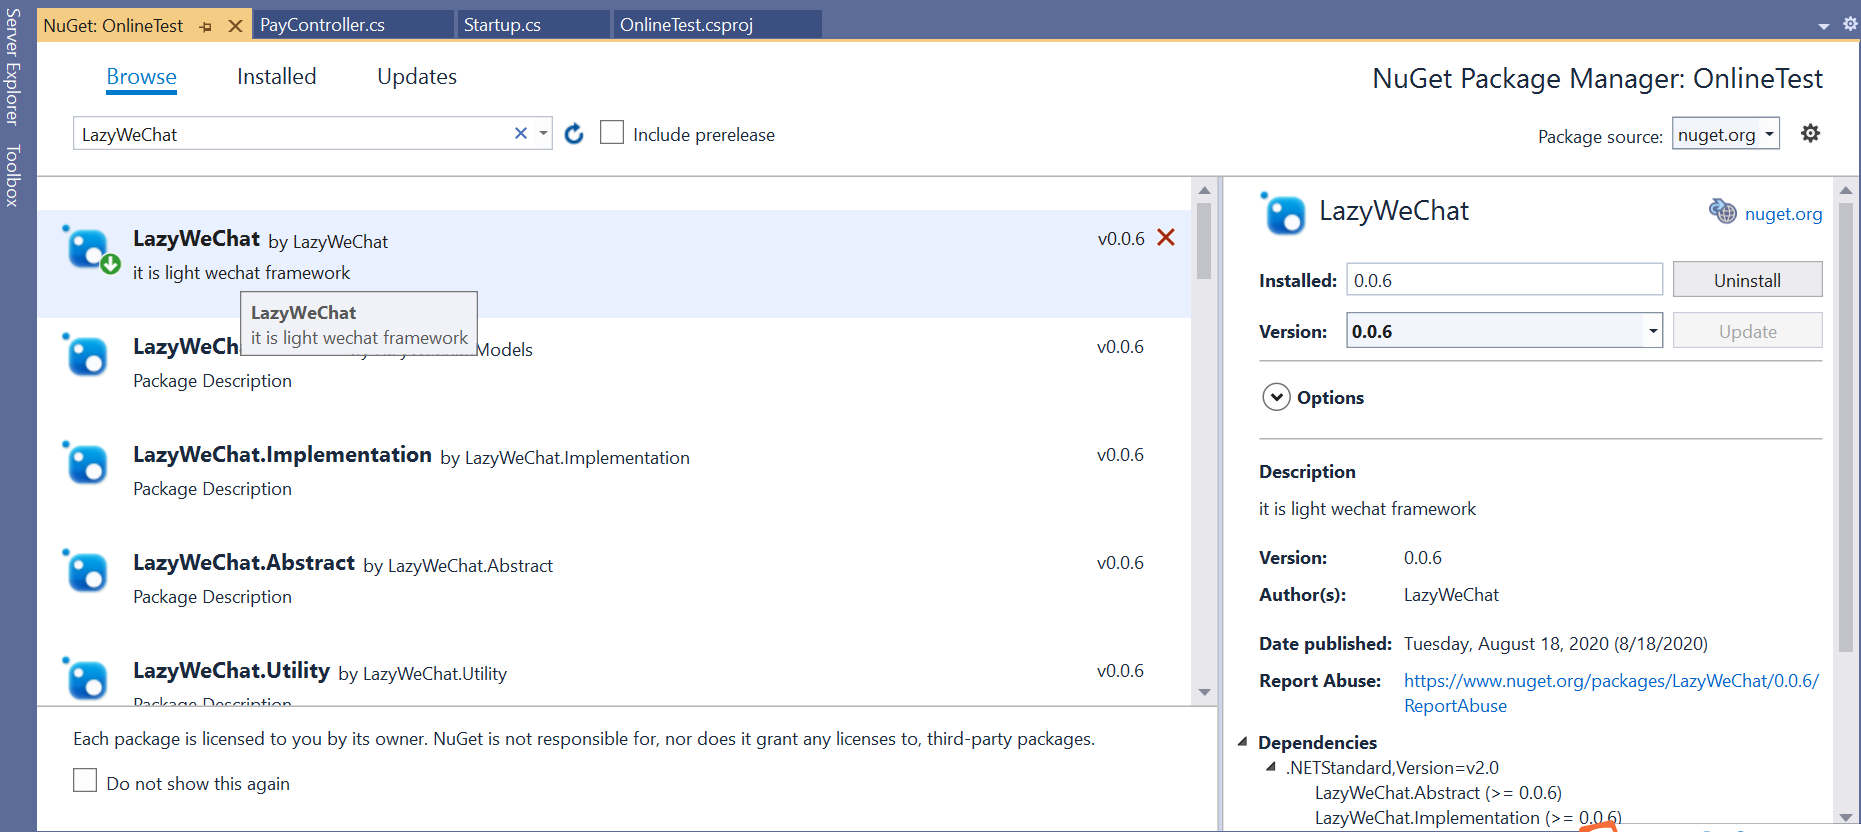The height and width of the screenshot is (832, 1861).
Task: Collapse the .NETStandard,Version=v2.0 node
Action: click(x=1271, y=767)
